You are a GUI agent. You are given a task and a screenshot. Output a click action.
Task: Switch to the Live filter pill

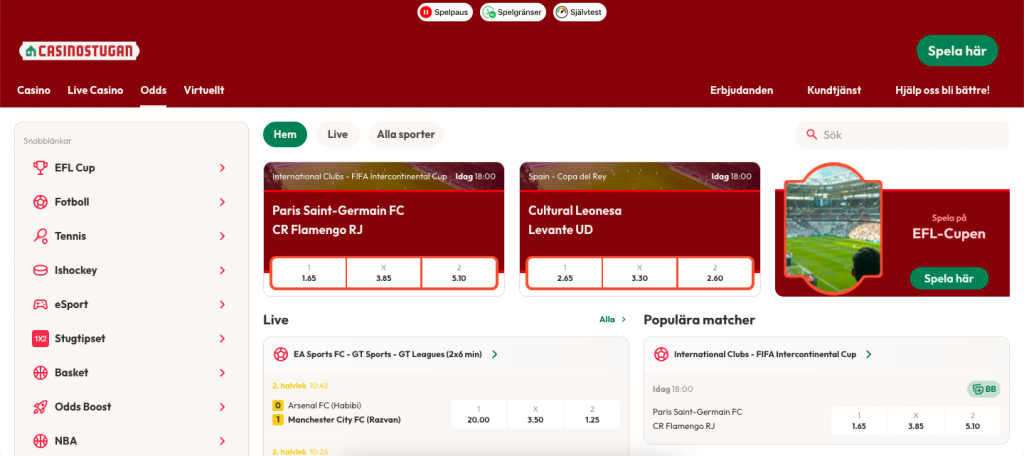[x=338, y=135]
